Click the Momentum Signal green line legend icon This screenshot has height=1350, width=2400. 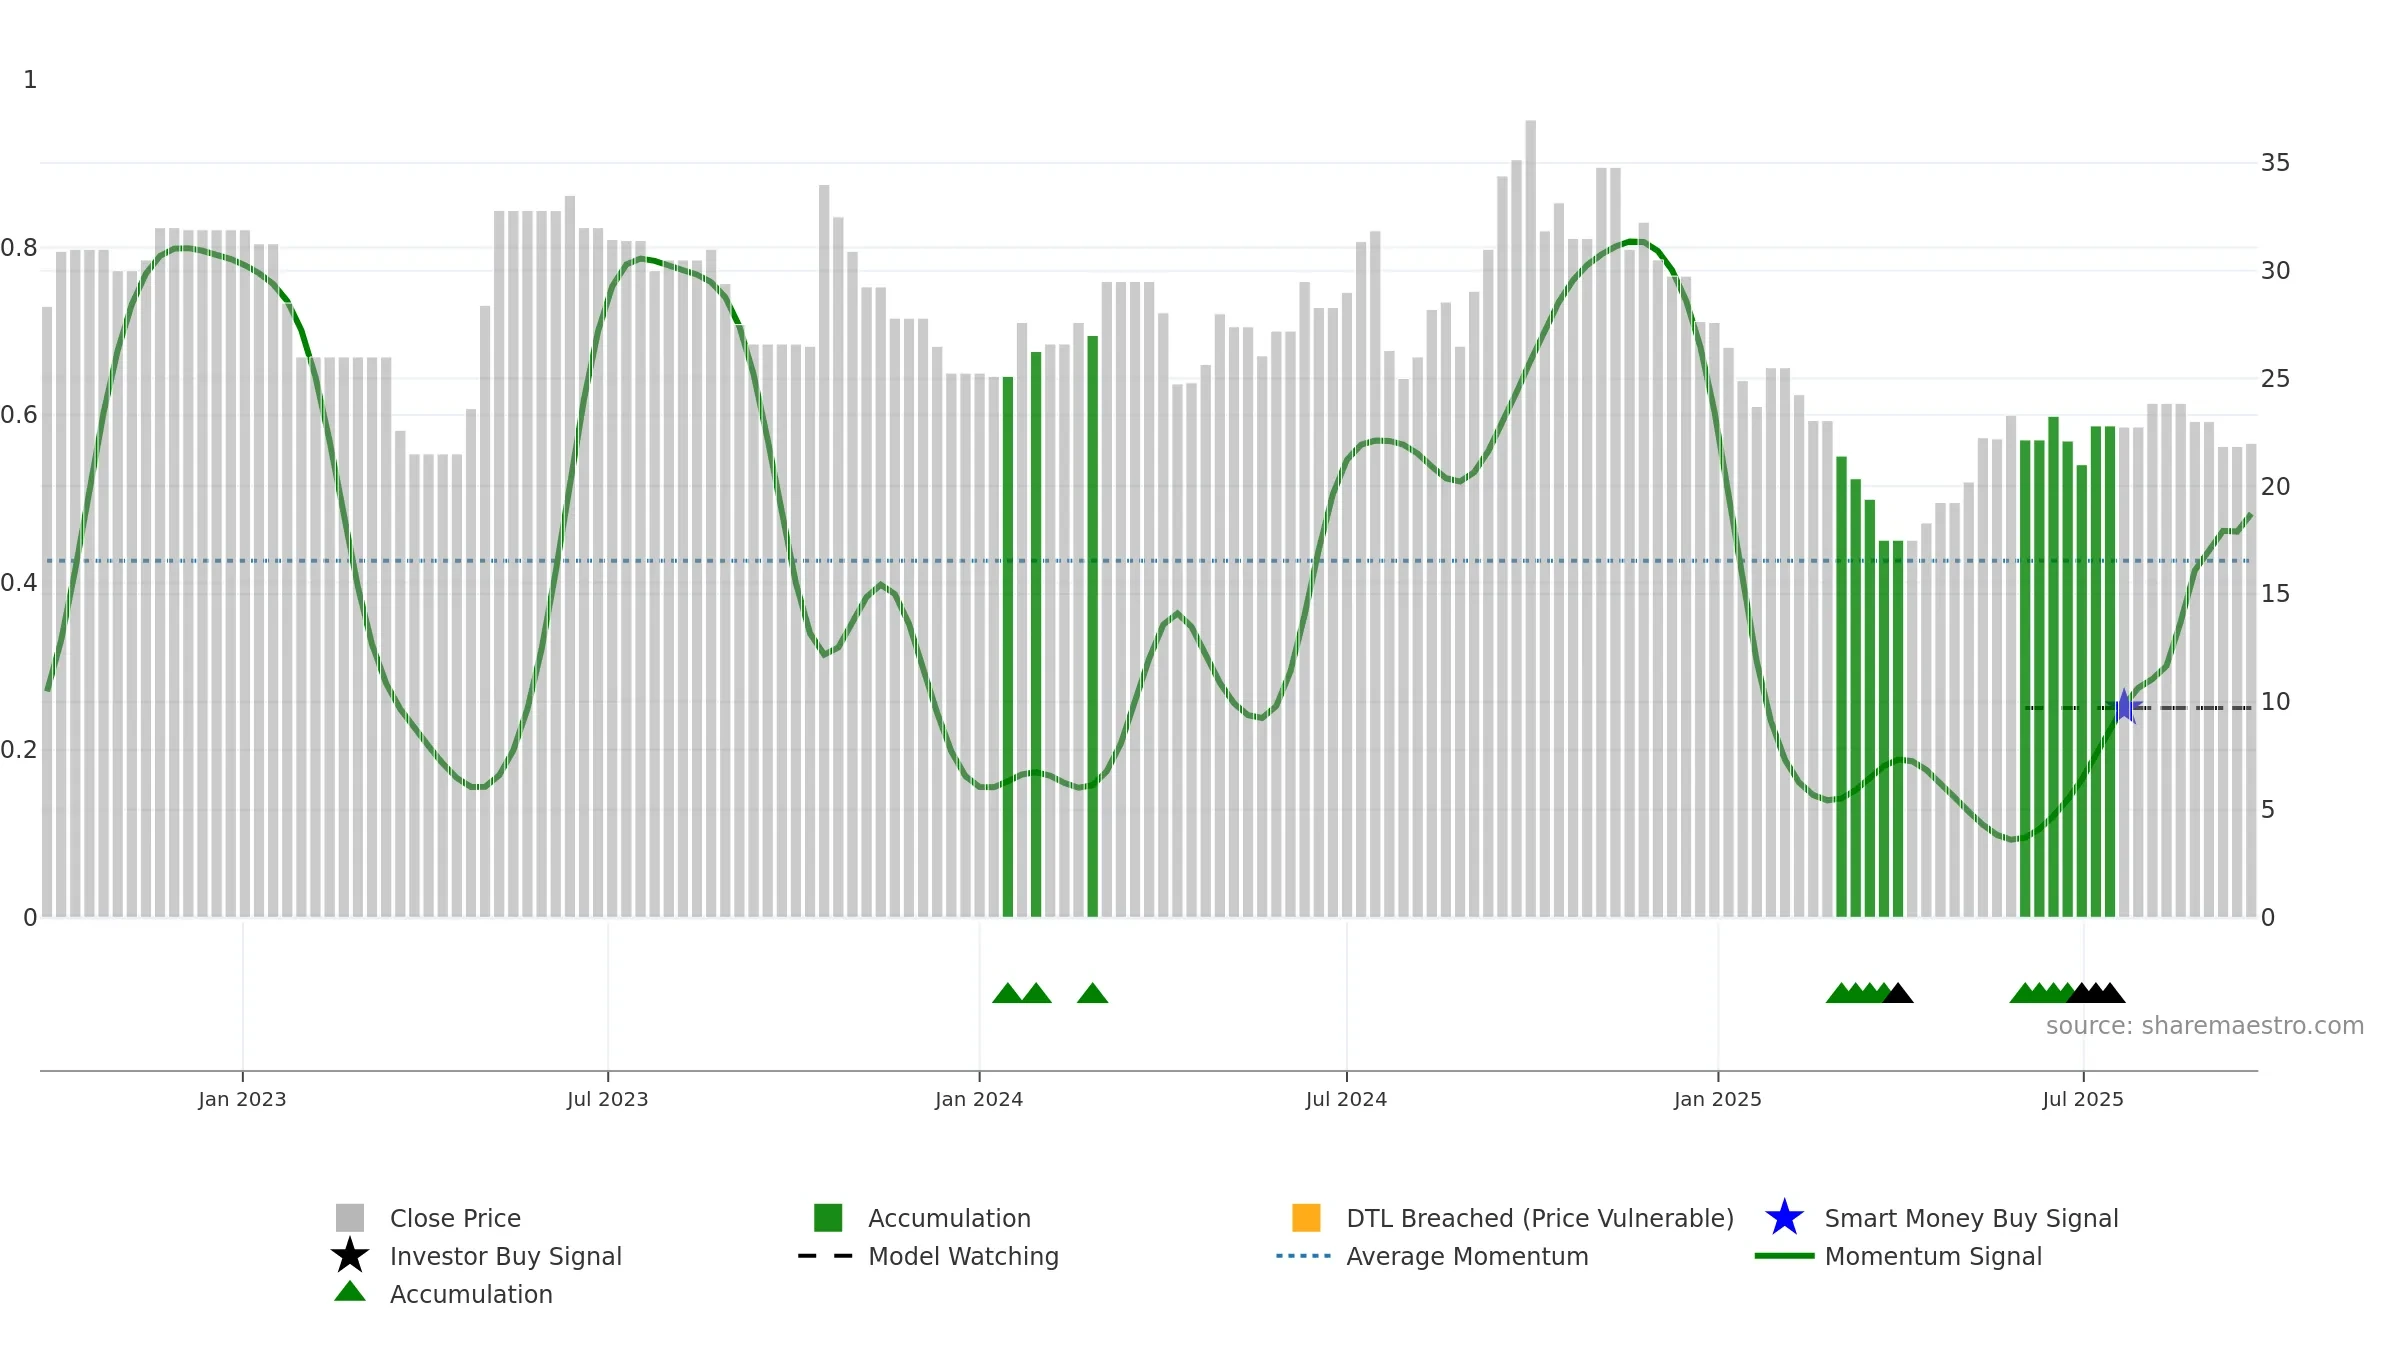(1784, 1256)
